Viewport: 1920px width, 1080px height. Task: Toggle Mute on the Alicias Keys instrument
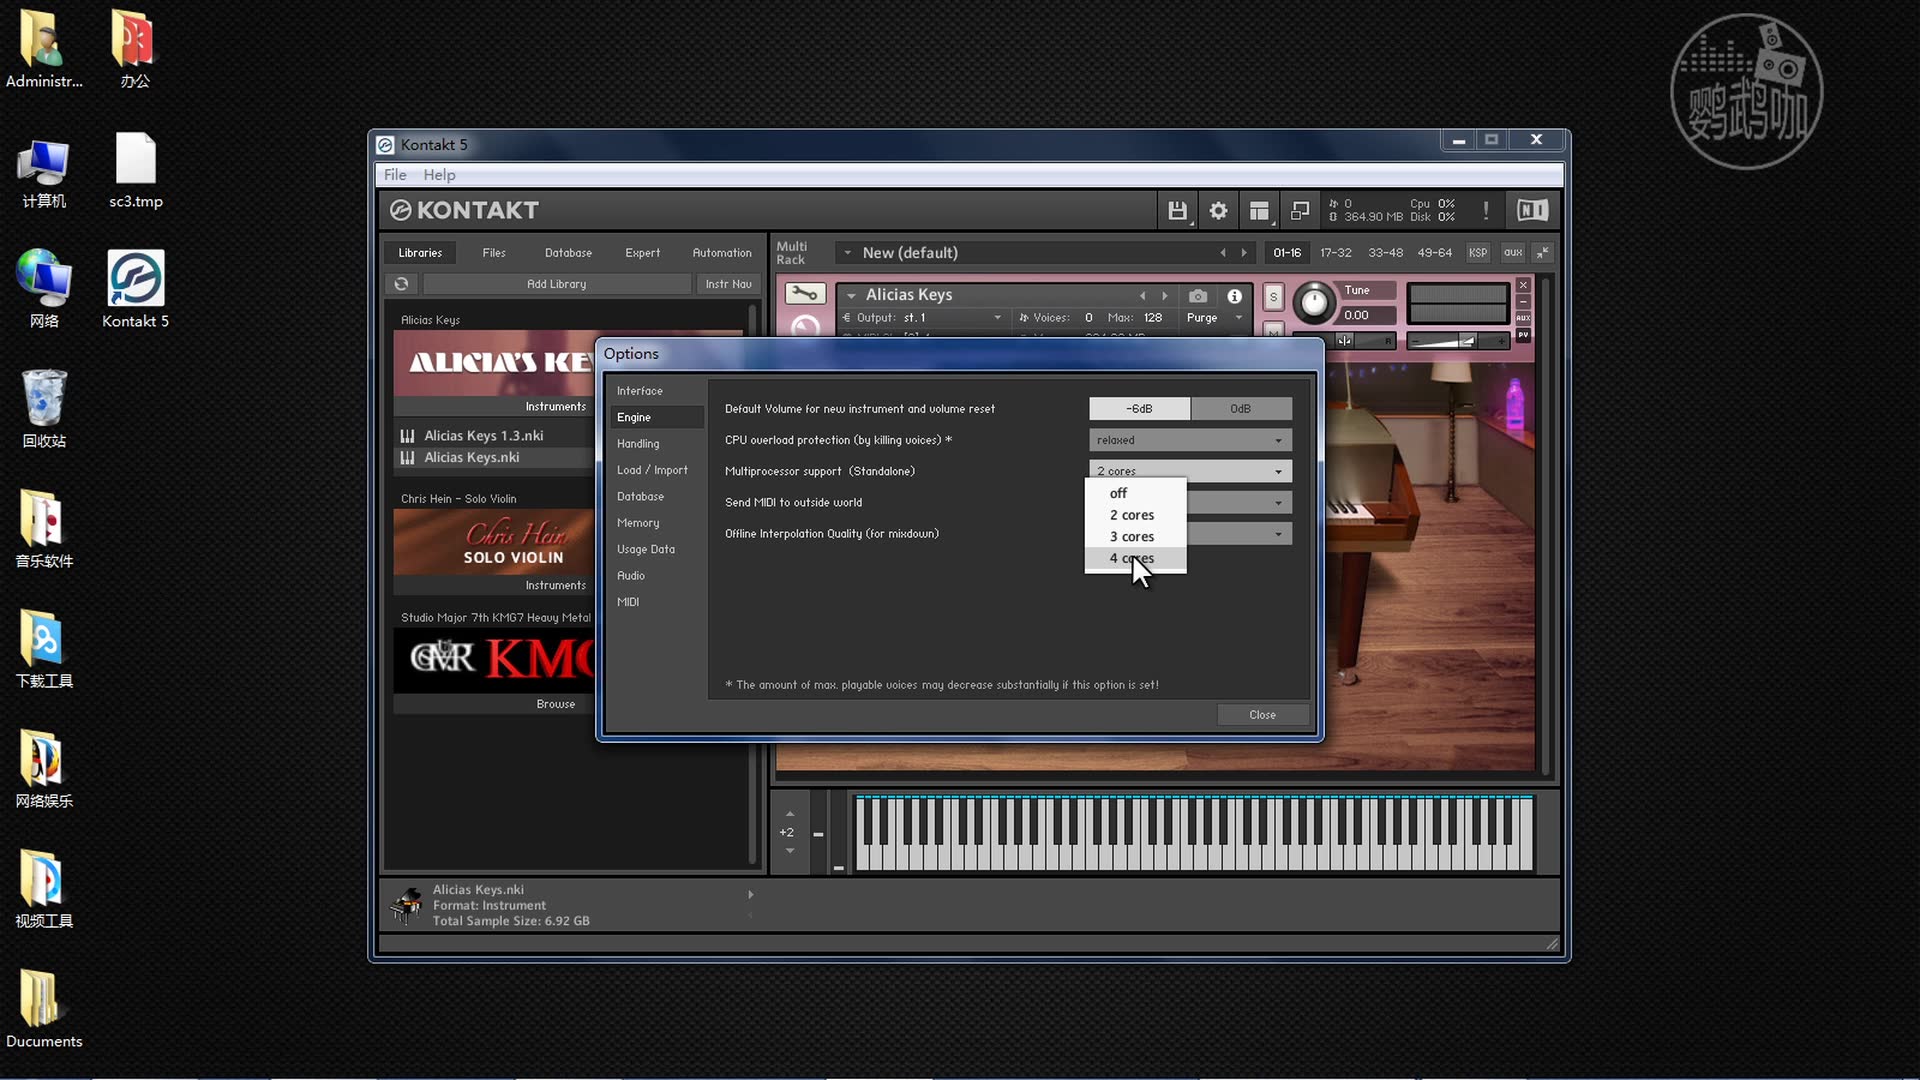pyautogui.click(x=1274, y=333)
